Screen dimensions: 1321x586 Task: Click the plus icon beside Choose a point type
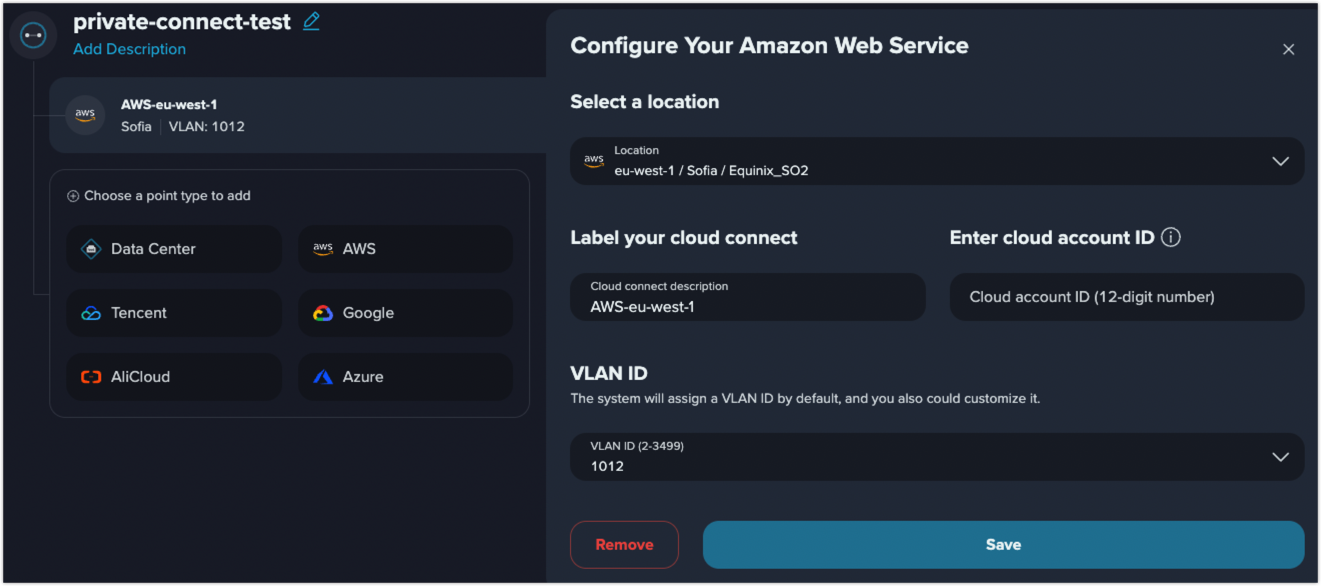tap(73, 196)
